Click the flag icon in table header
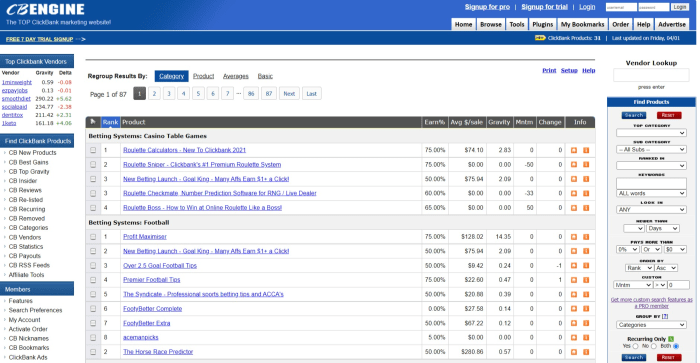Viewport: 700px width, 363px height. [93, 122]
